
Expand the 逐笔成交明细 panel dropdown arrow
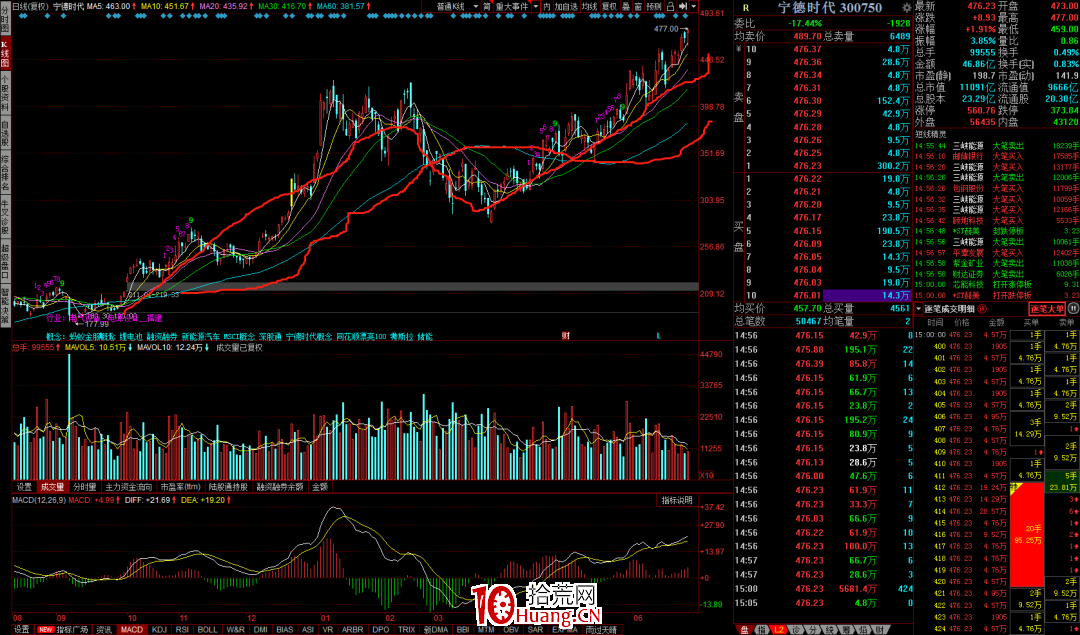point(919,309)
